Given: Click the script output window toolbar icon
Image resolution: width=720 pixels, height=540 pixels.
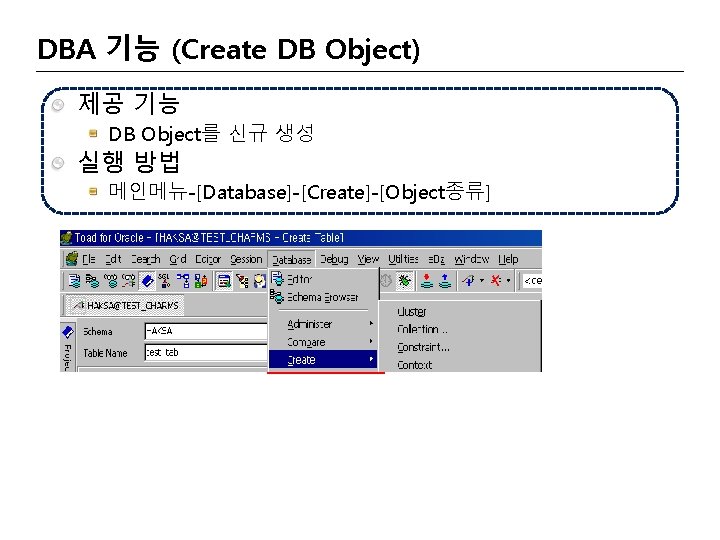Looking at the screenshot, I should point(224,281).
